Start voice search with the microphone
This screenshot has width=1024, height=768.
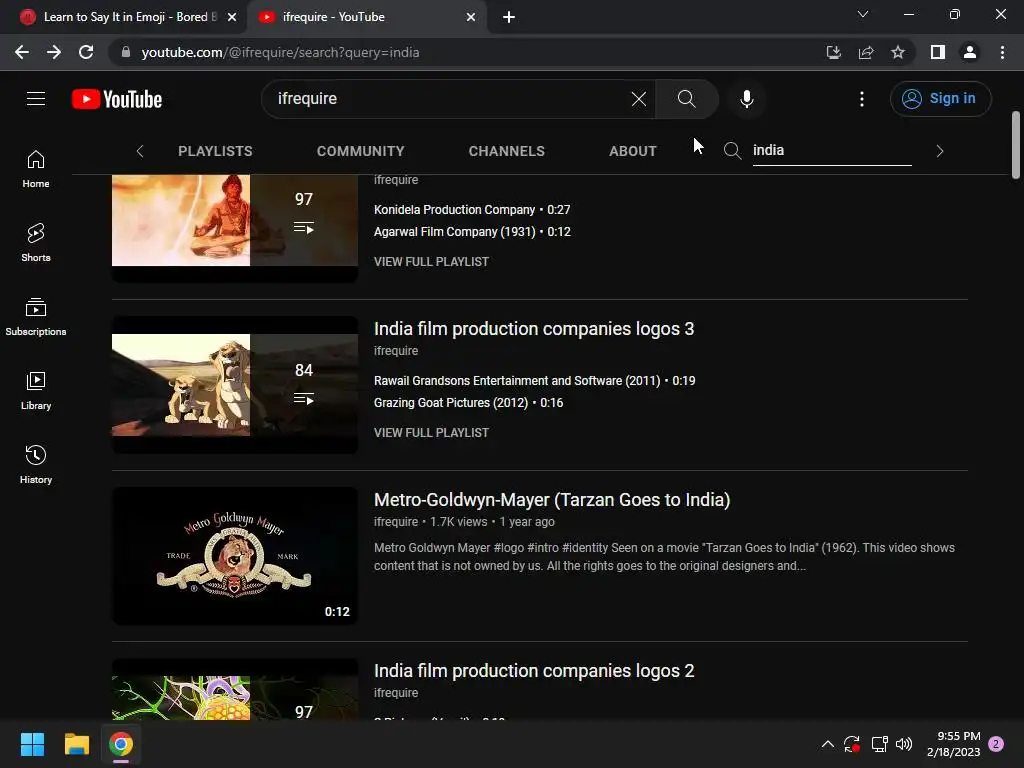(746, 99)
